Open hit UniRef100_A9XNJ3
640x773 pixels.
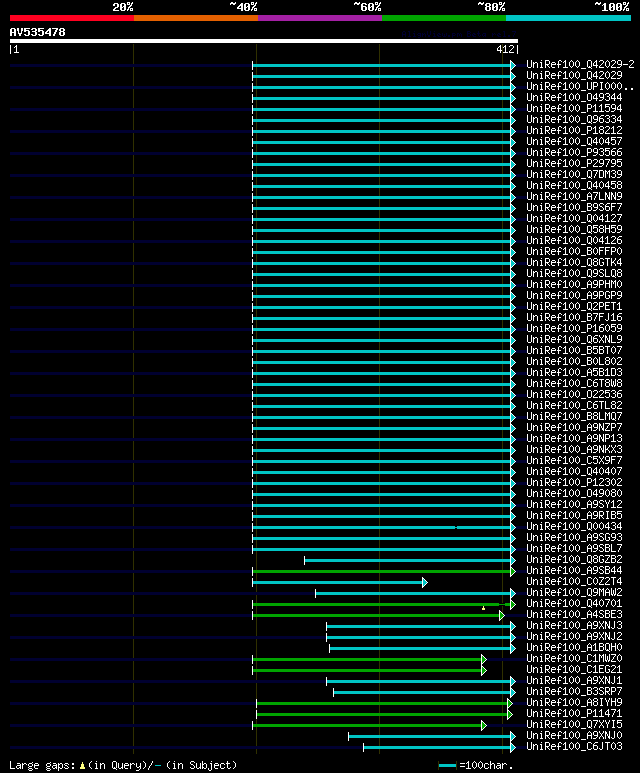point(574,626)
